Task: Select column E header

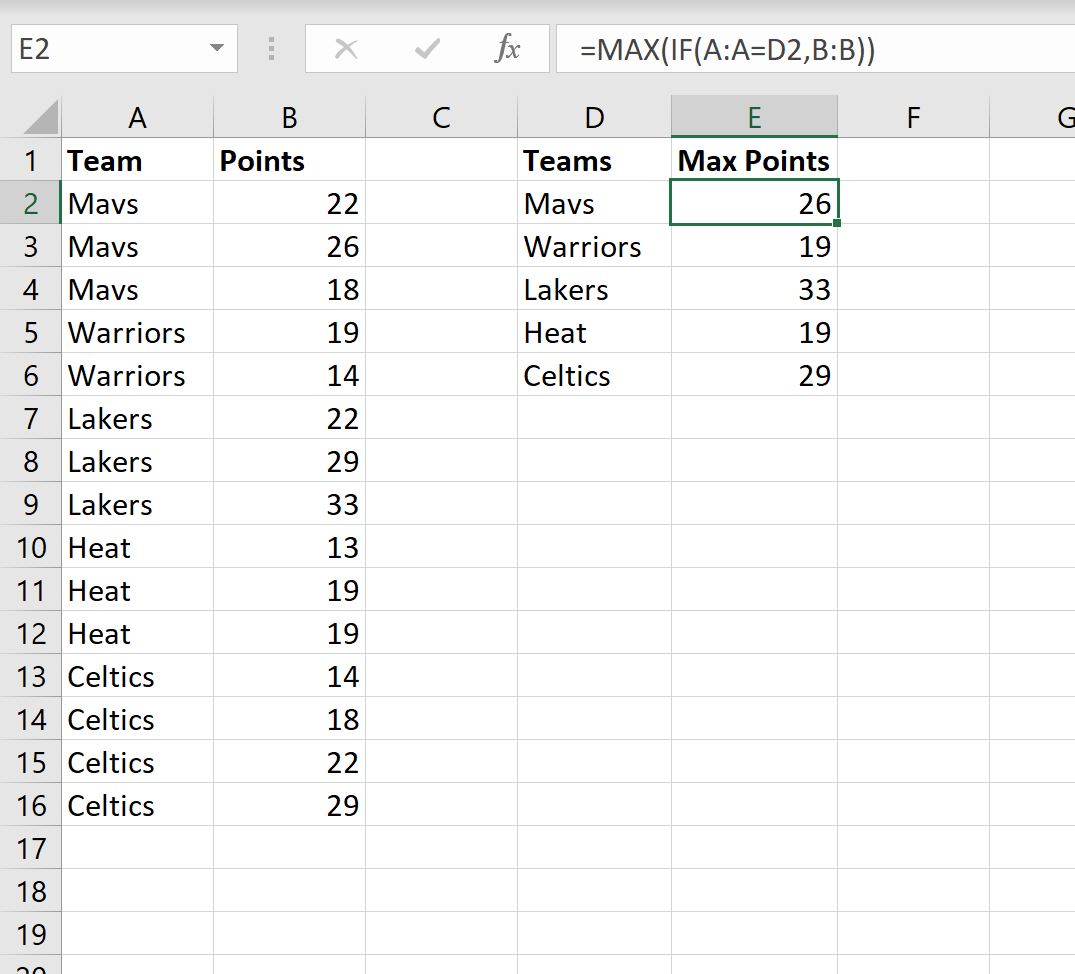Action: (x=754, y=118)
